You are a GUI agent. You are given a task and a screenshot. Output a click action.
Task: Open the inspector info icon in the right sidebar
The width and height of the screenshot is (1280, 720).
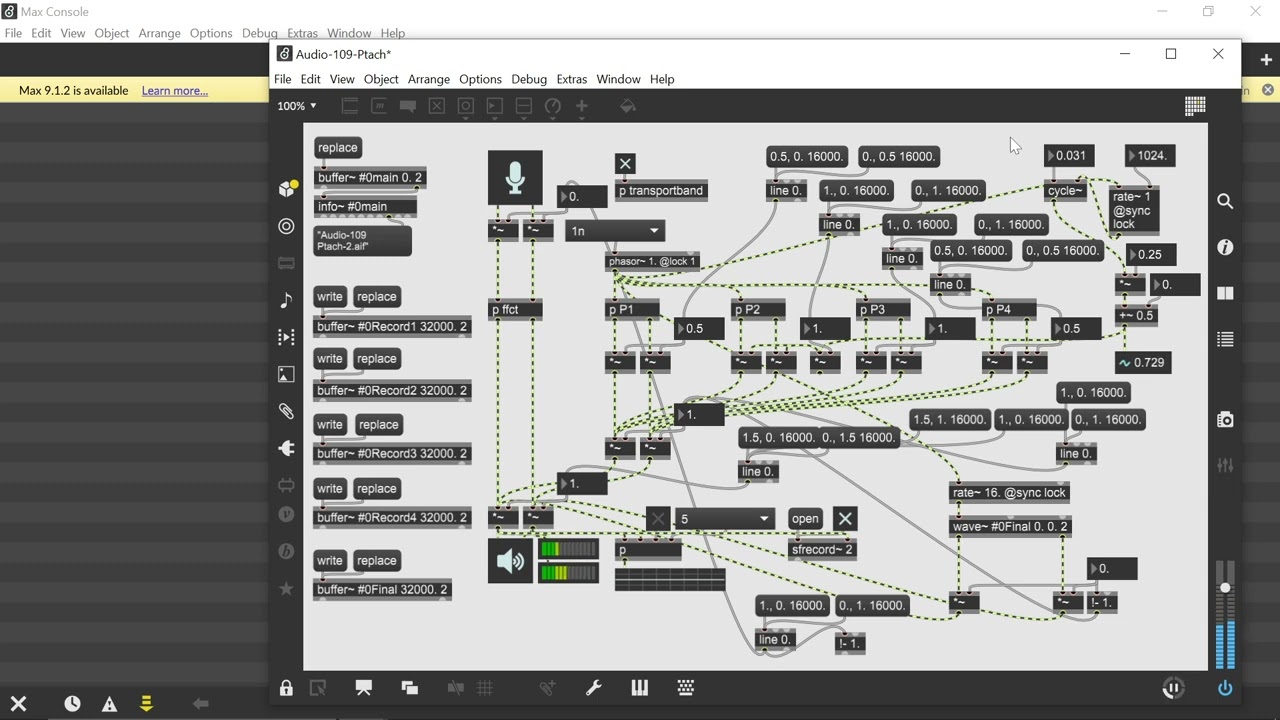[1225, 247]
